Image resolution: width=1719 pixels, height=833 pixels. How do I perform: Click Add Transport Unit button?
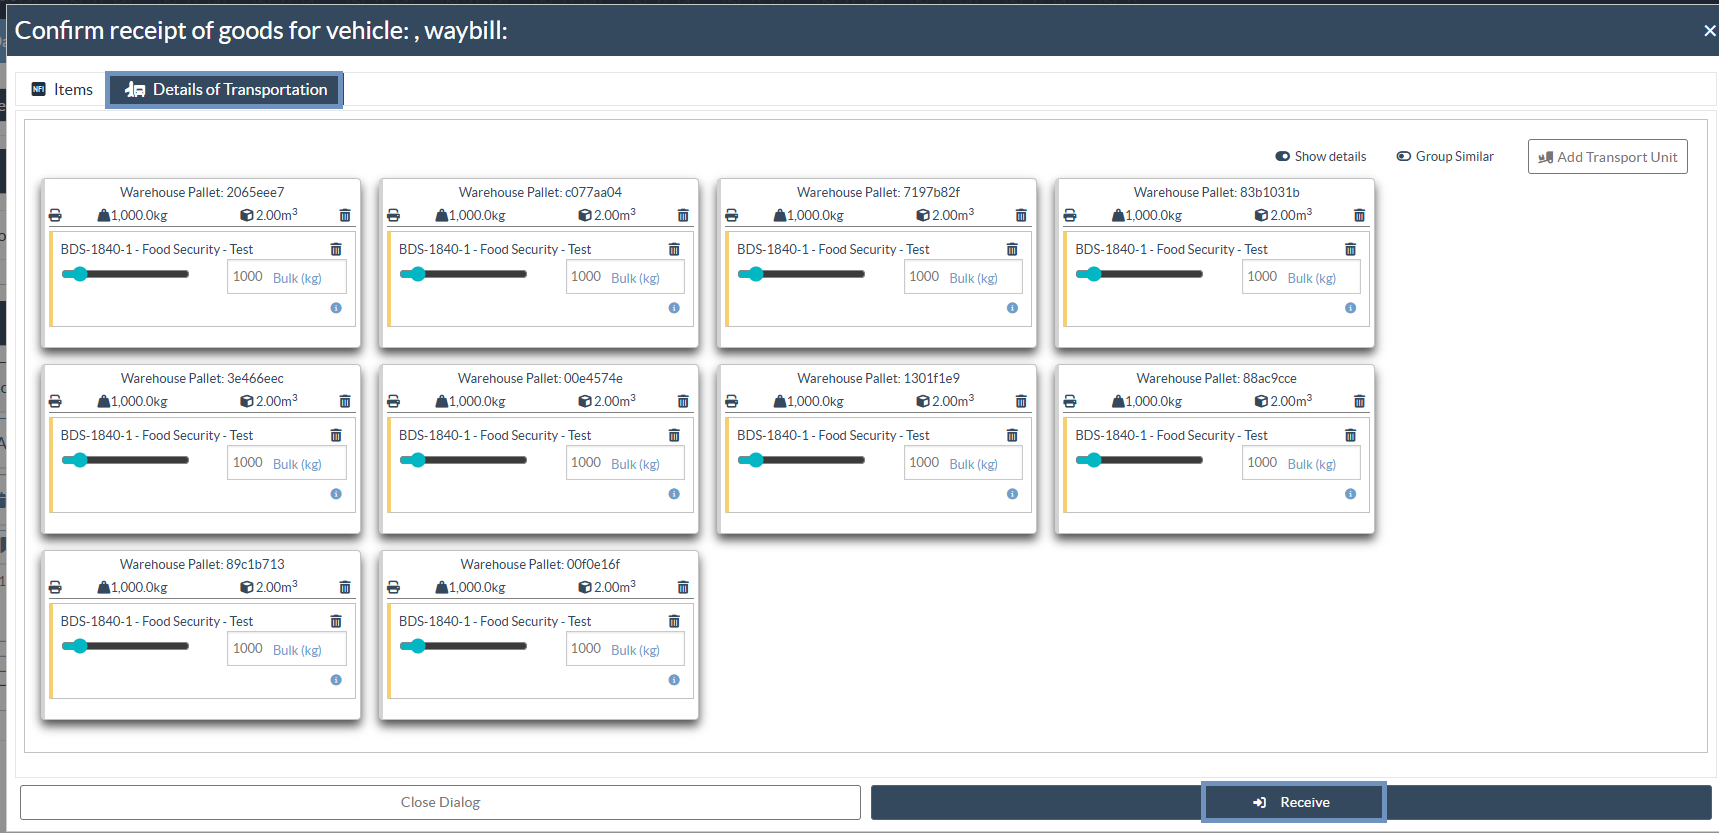coord(1607,157)
